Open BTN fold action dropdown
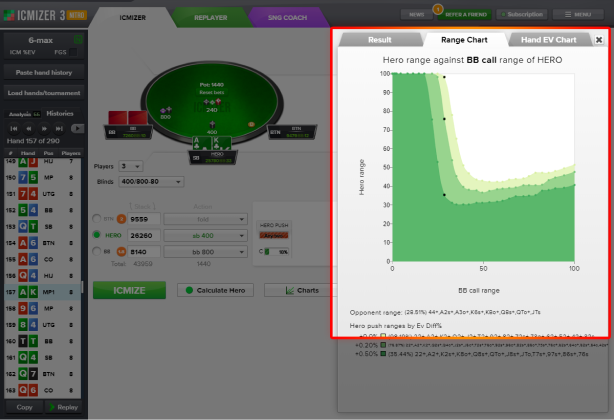 point(205,219)
